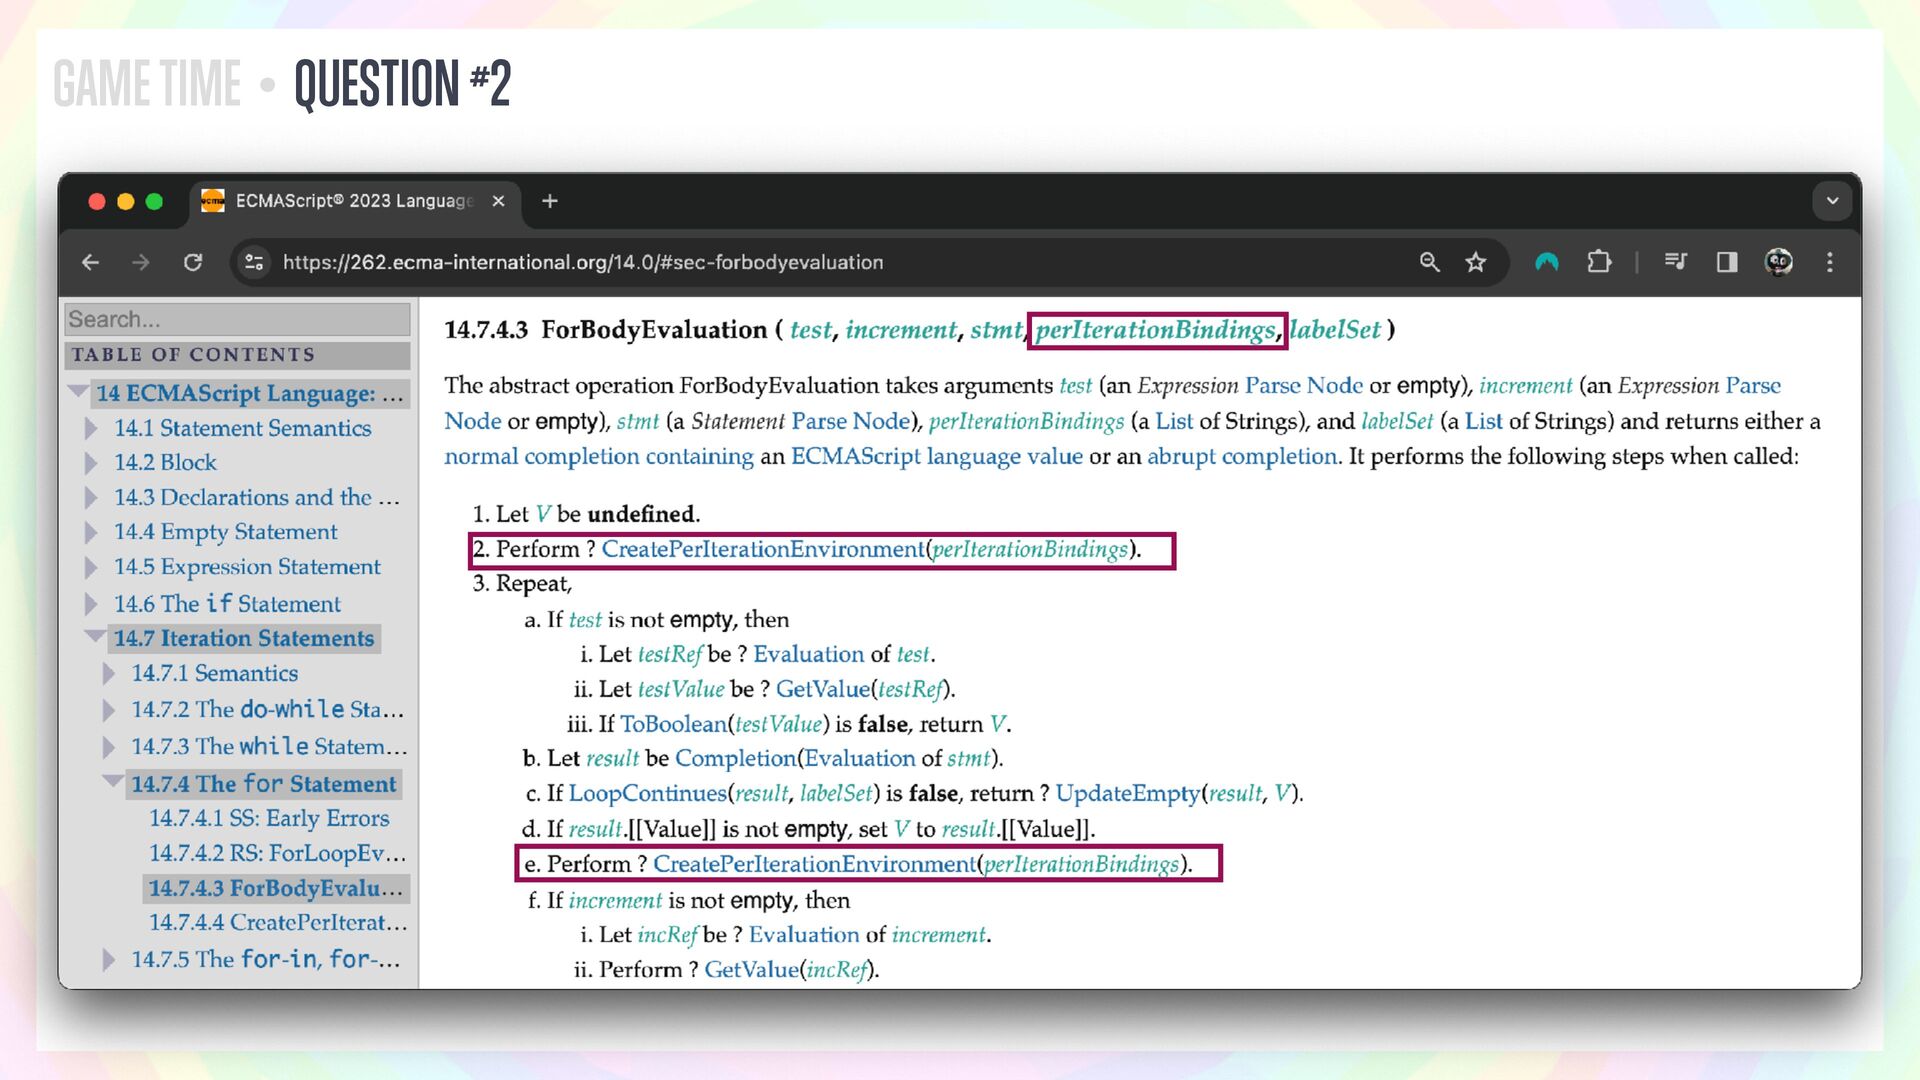Click the profile avatar icon

click(1778, 262)
